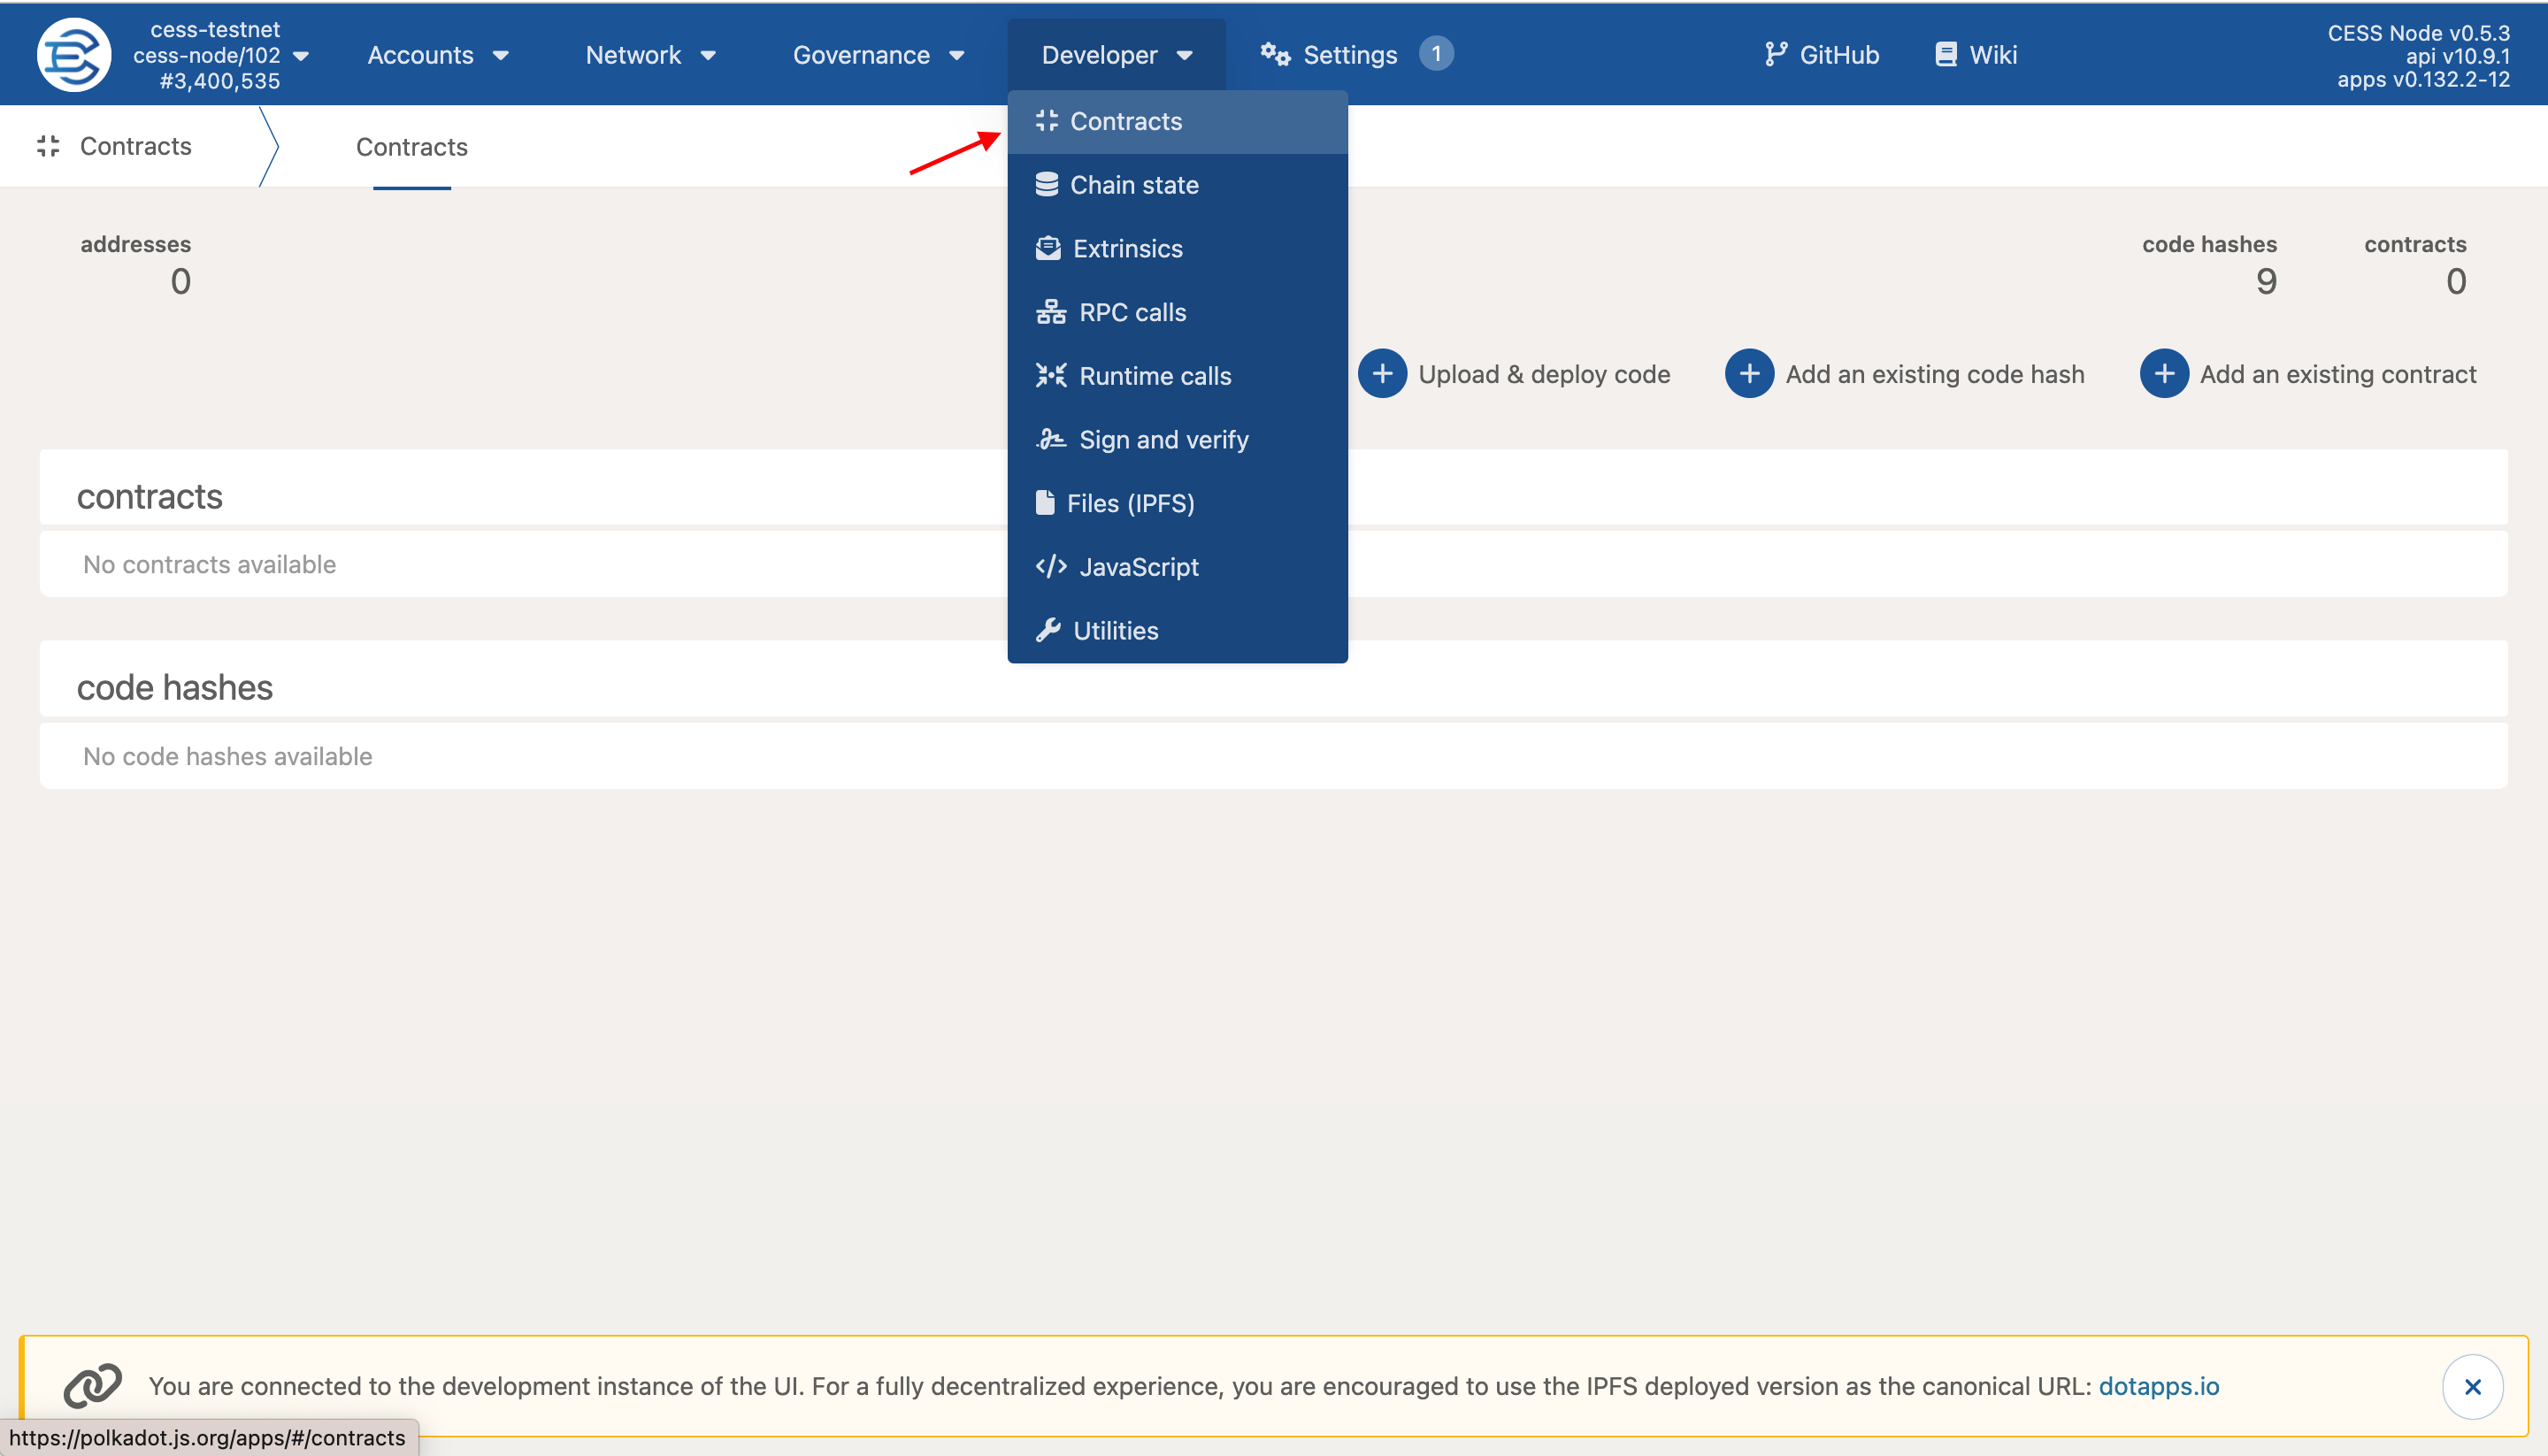The width and height of the screenshot is (2548, 1456).
Task: Click the RPC calls network icon
Action: point(1051,312)
